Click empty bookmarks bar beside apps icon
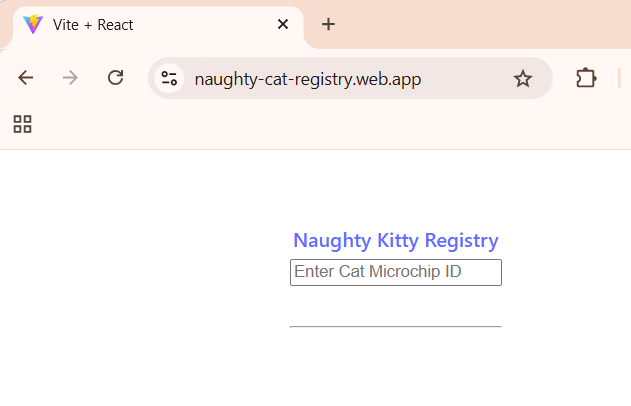The height and width of the screenshot is (406, 631). click(x=322, y=124)
